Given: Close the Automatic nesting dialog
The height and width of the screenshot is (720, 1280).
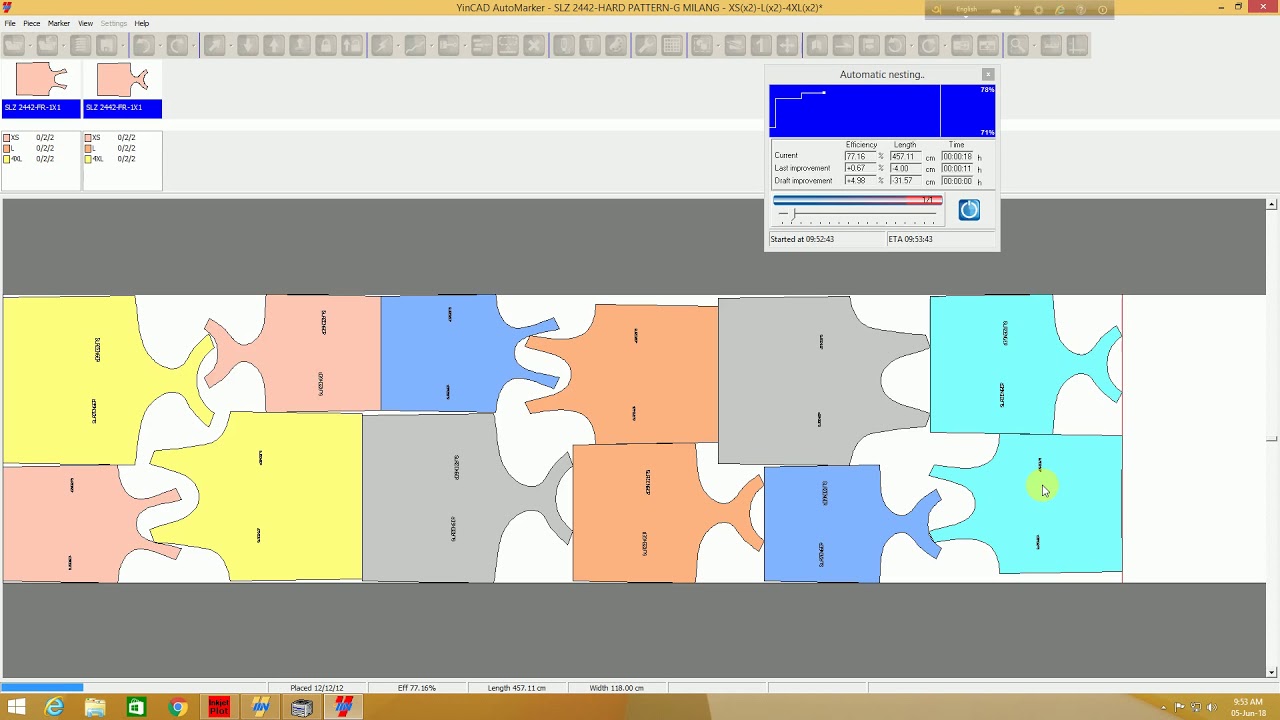Looking at the screenshot, I should (988, 74).
